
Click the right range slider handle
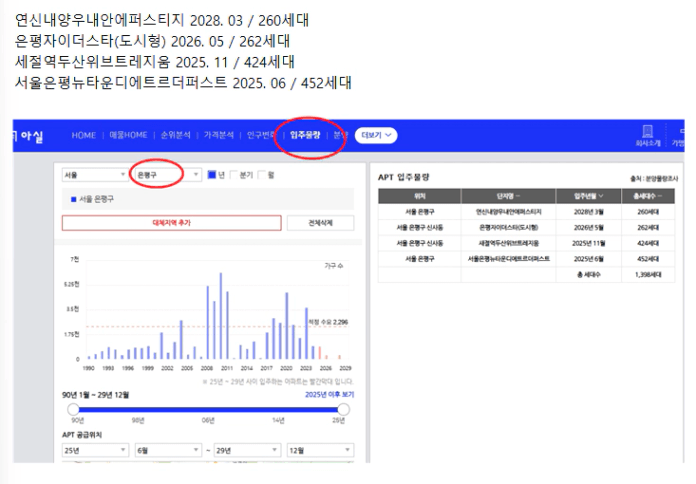click(344, 409)
